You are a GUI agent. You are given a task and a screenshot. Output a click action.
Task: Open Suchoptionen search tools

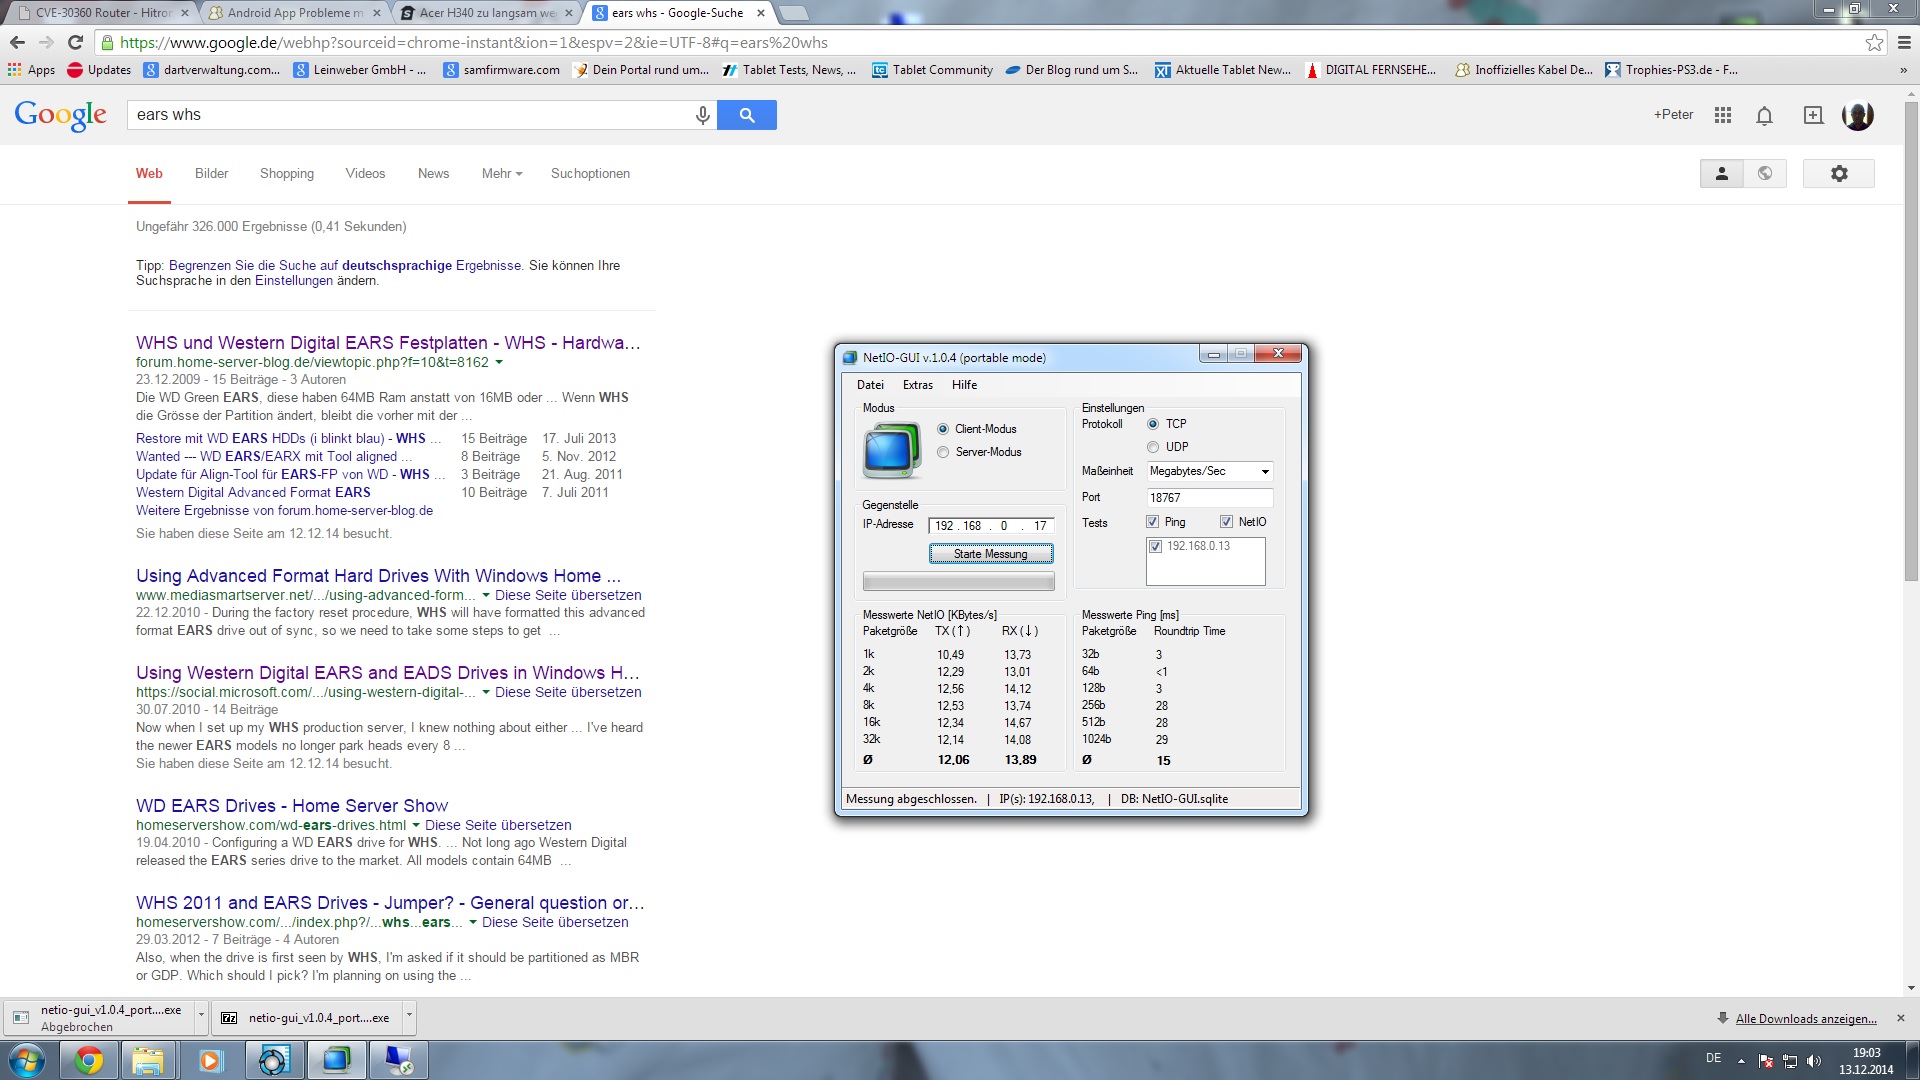point(590,173)
